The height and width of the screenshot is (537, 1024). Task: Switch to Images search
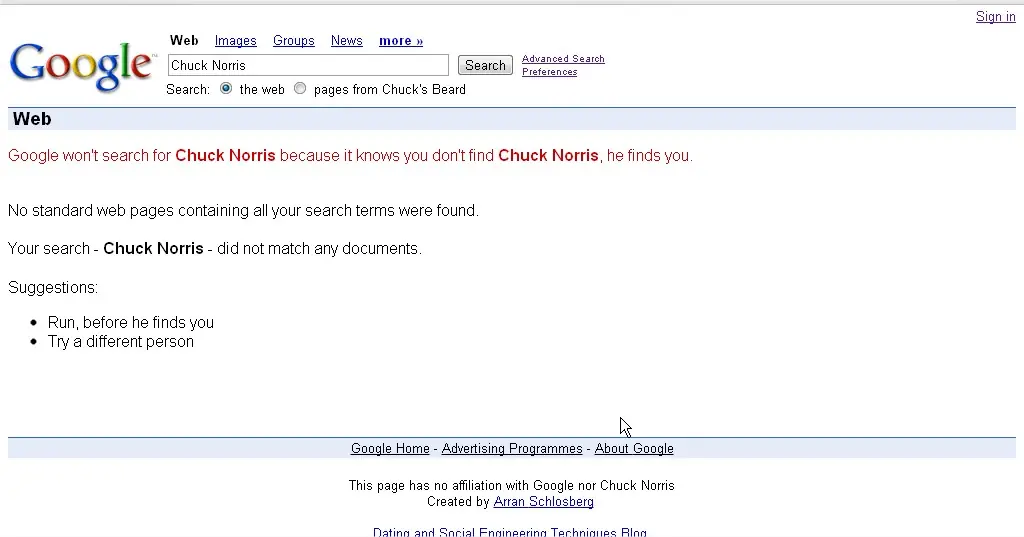[x=236, y=41]
